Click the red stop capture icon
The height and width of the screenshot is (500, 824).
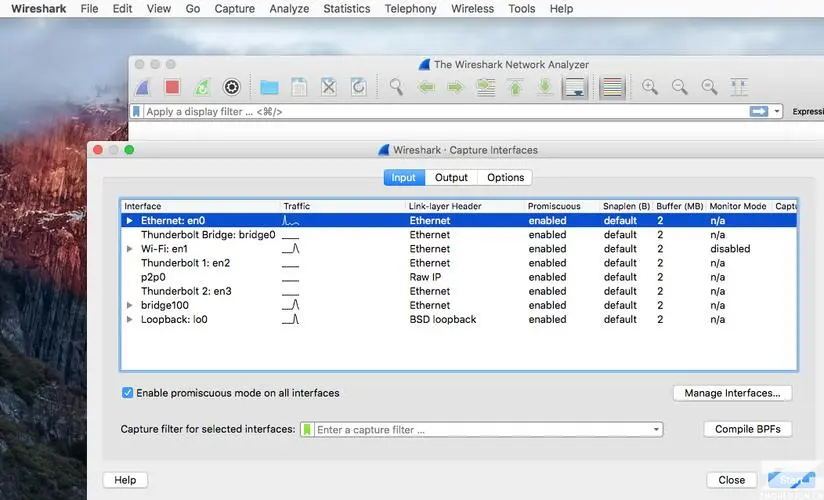(x=172, y=88)
